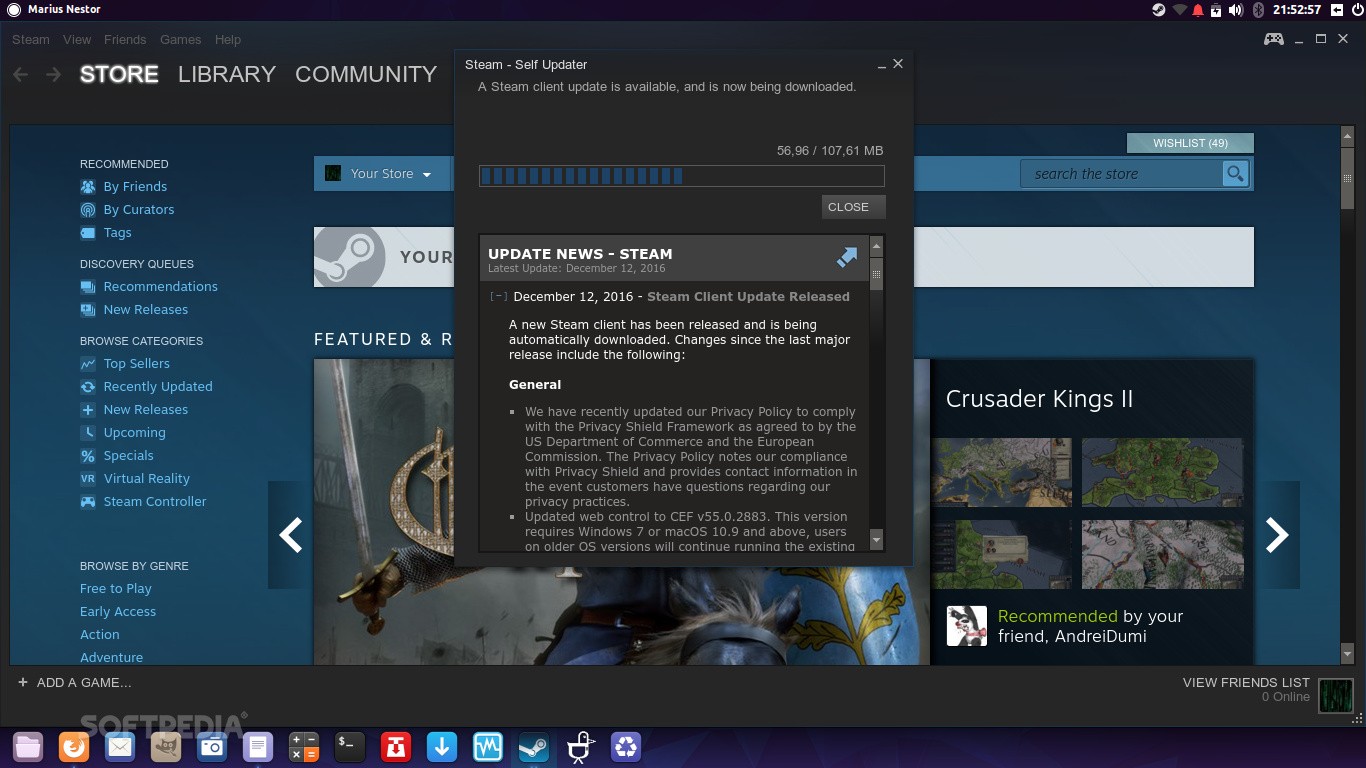Open the Friends menu

(125, 40)
